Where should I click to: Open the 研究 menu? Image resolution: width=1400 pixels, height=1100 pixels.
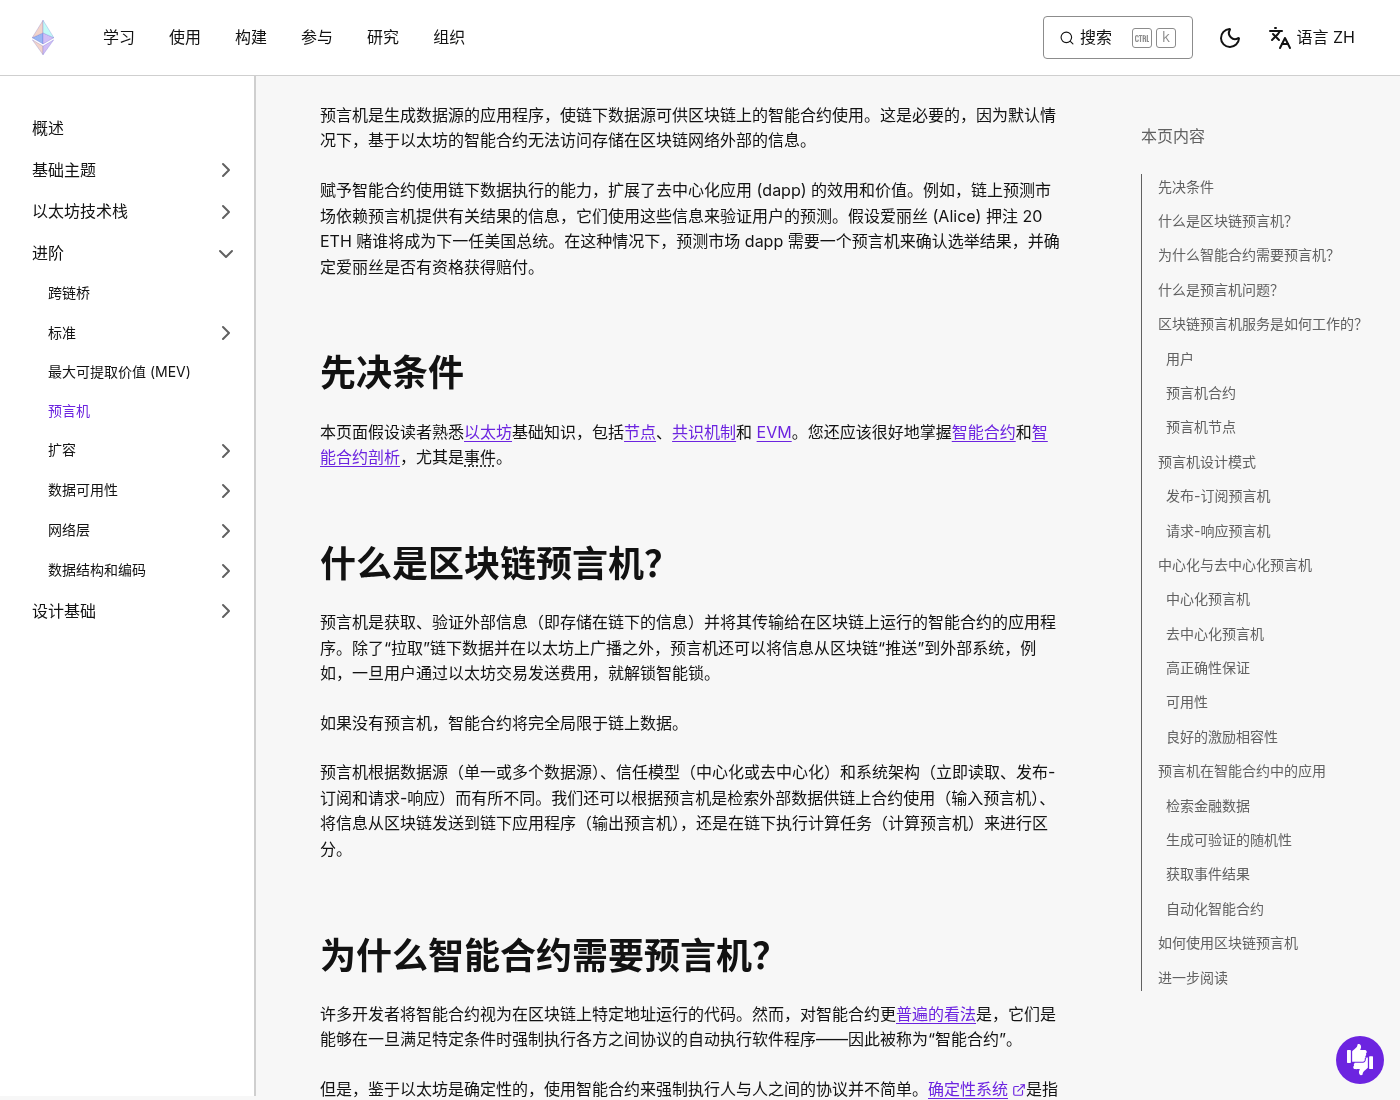click(x=383, y=37)
